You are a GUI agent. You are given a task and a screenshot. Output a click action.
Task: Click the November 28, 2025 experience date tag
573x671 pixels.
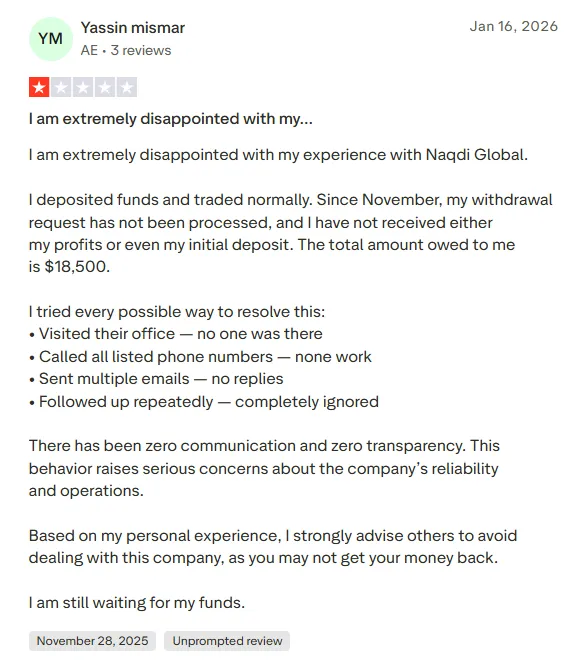[92, 641]
